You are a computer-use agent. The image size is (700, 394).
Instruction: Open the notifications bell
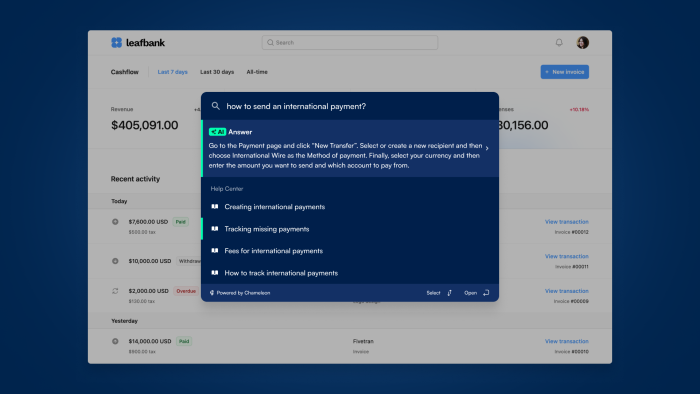559,42
